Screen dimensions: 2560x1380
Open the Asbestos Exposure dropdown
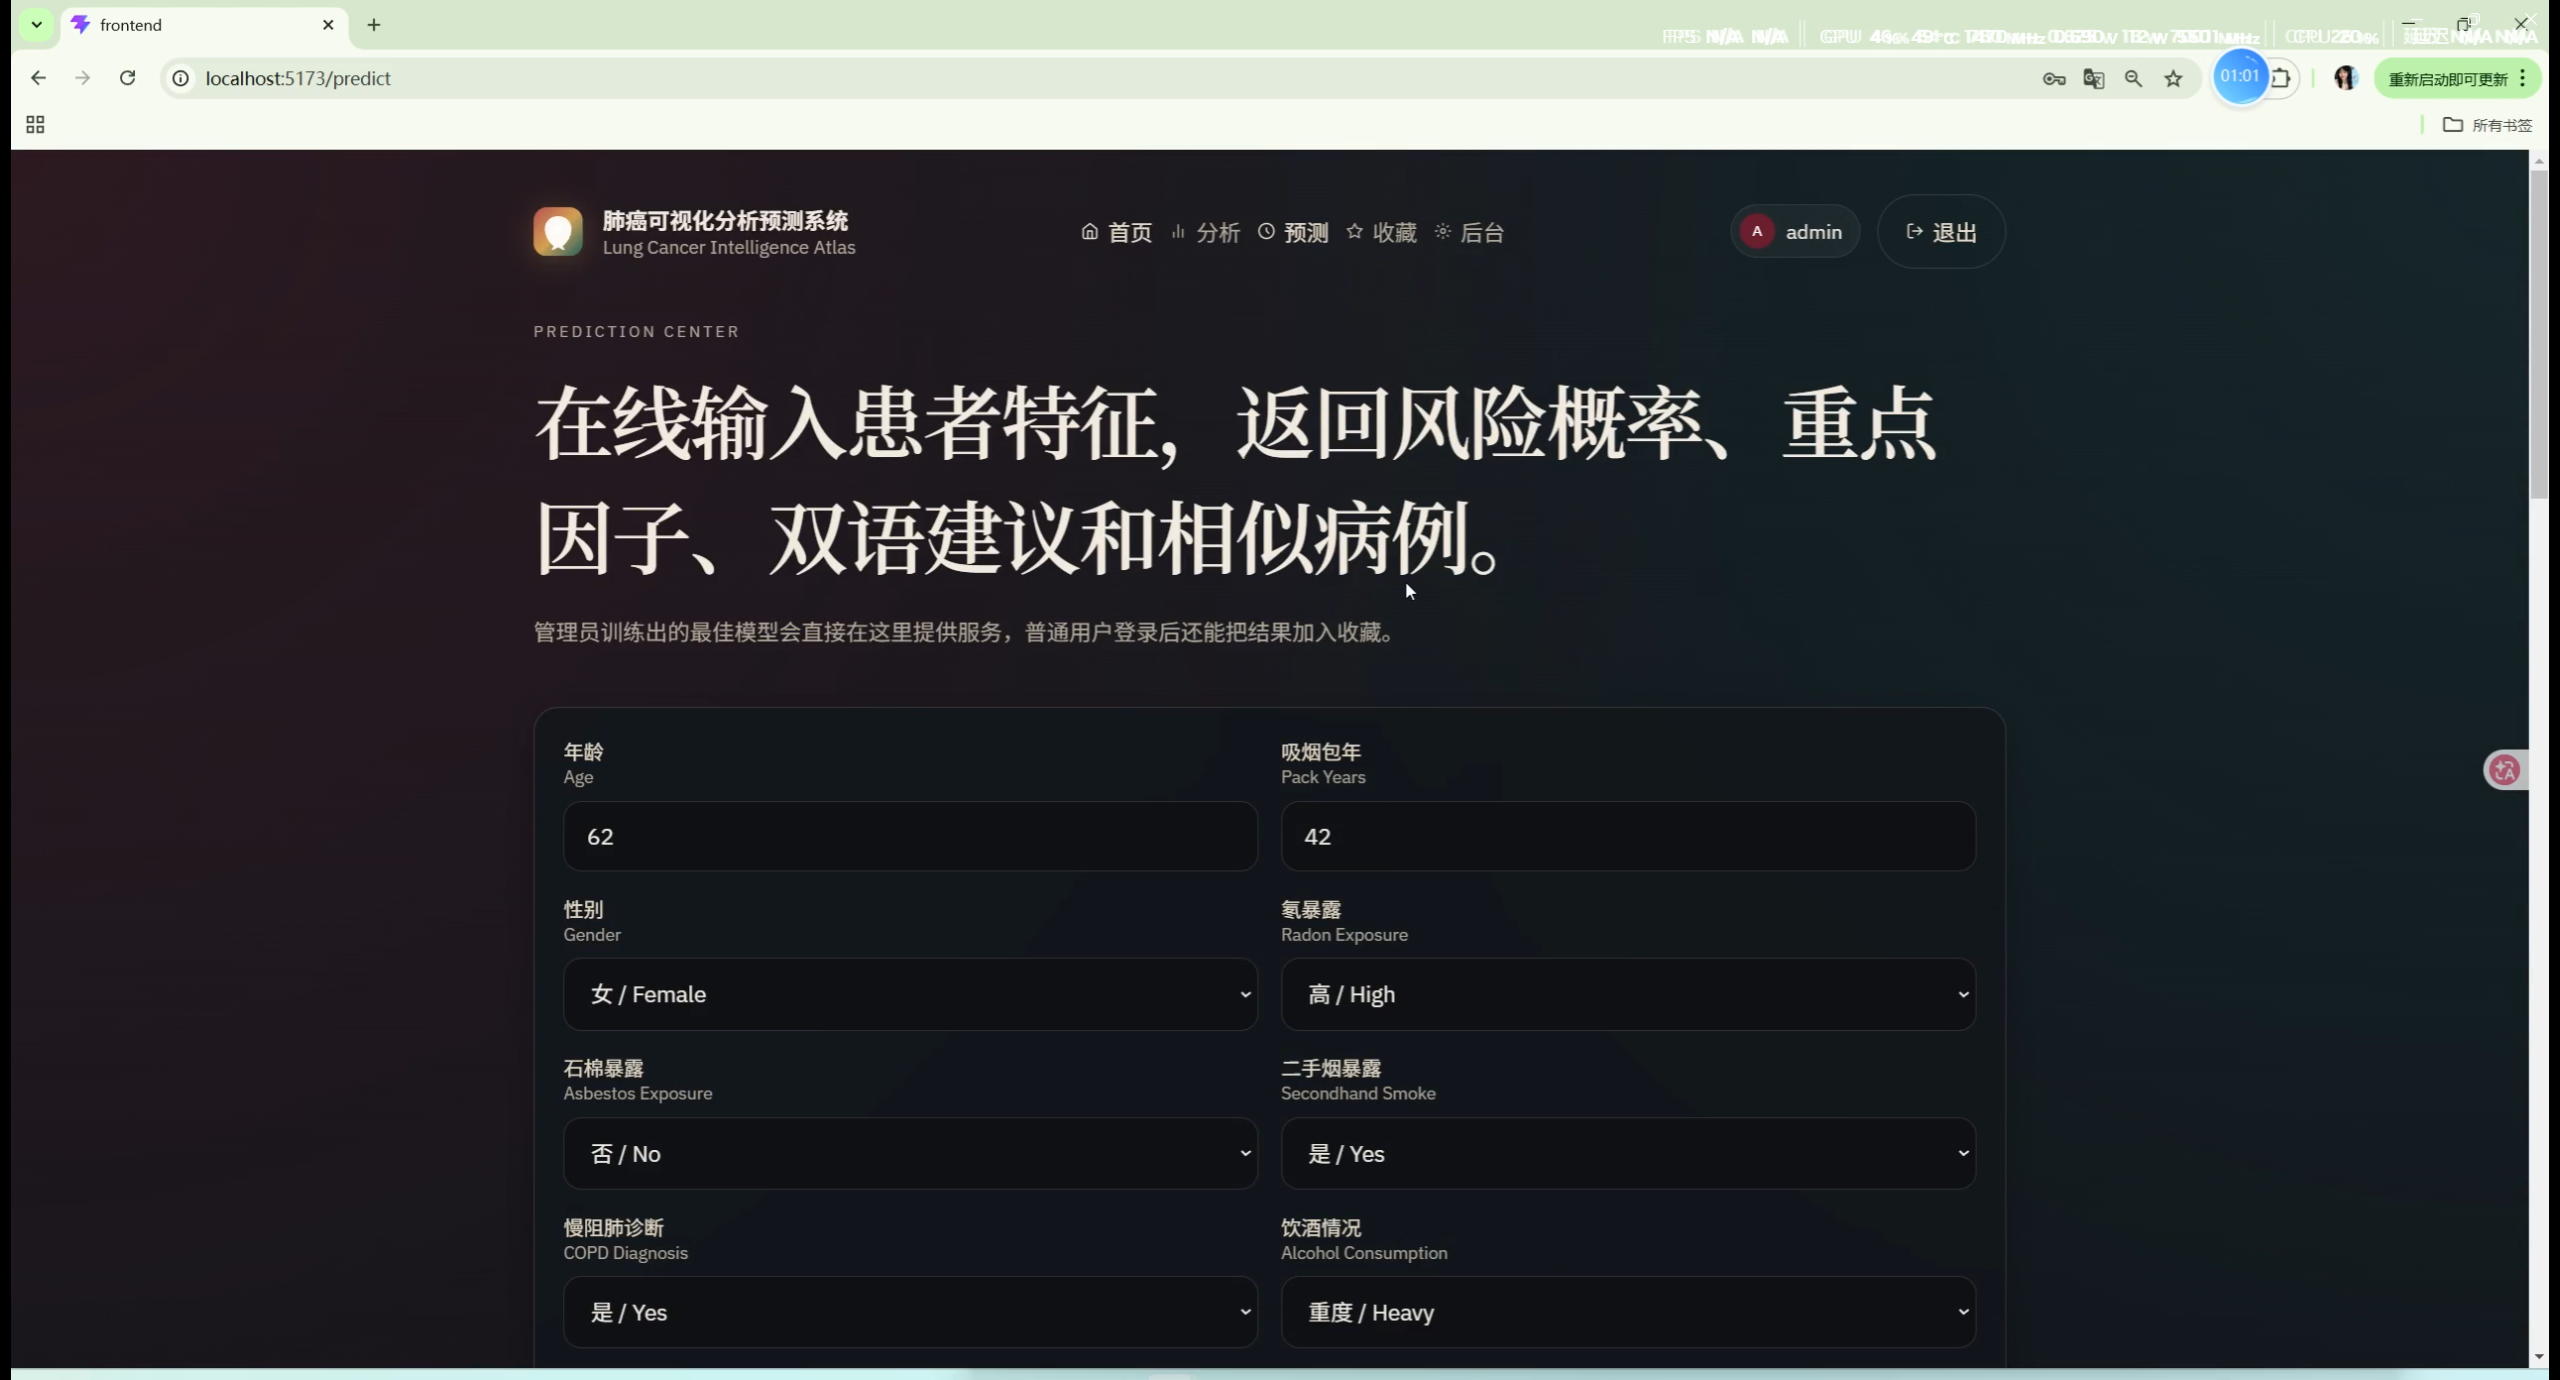909,1153
